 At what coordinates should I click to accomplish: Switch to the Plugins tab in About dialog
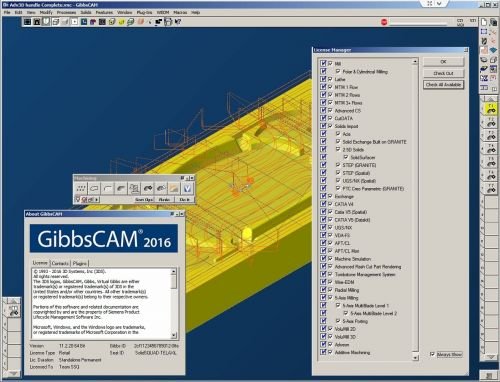79,263
